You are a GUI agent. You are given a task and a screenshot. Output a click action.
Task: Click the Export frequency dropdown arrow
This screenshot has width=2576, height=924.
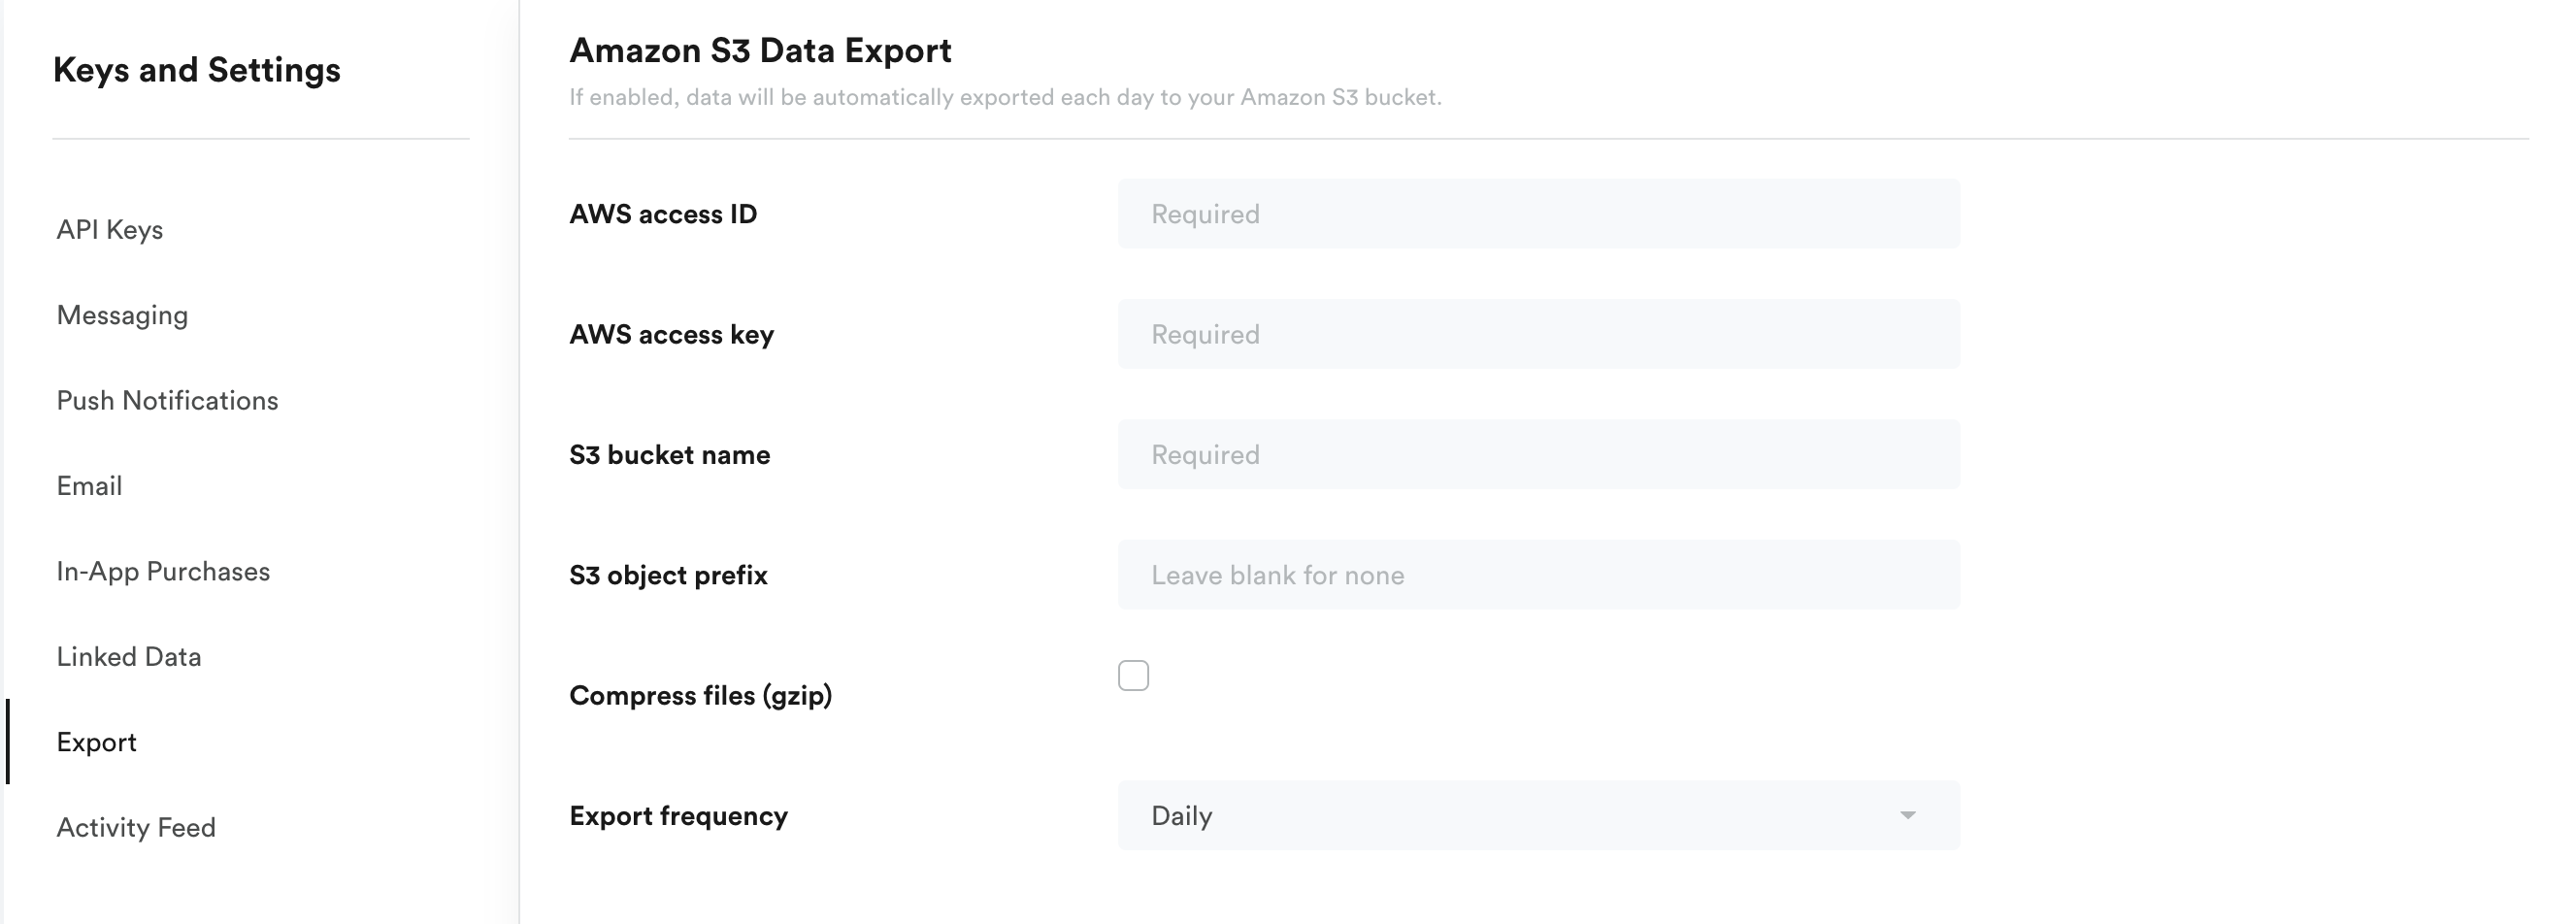click(1907, 816)
